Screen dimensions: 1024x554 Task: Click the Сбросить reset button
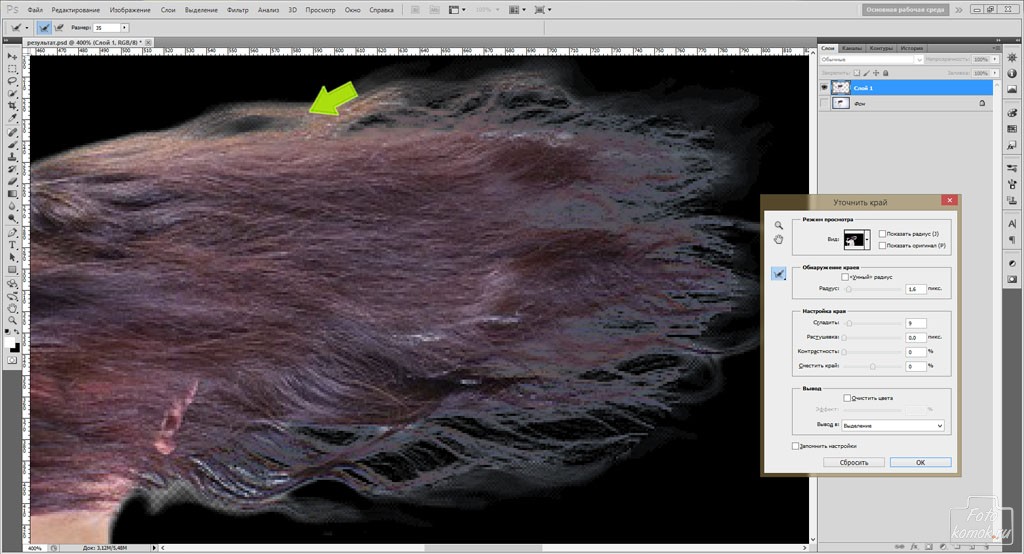coord(853,462)
